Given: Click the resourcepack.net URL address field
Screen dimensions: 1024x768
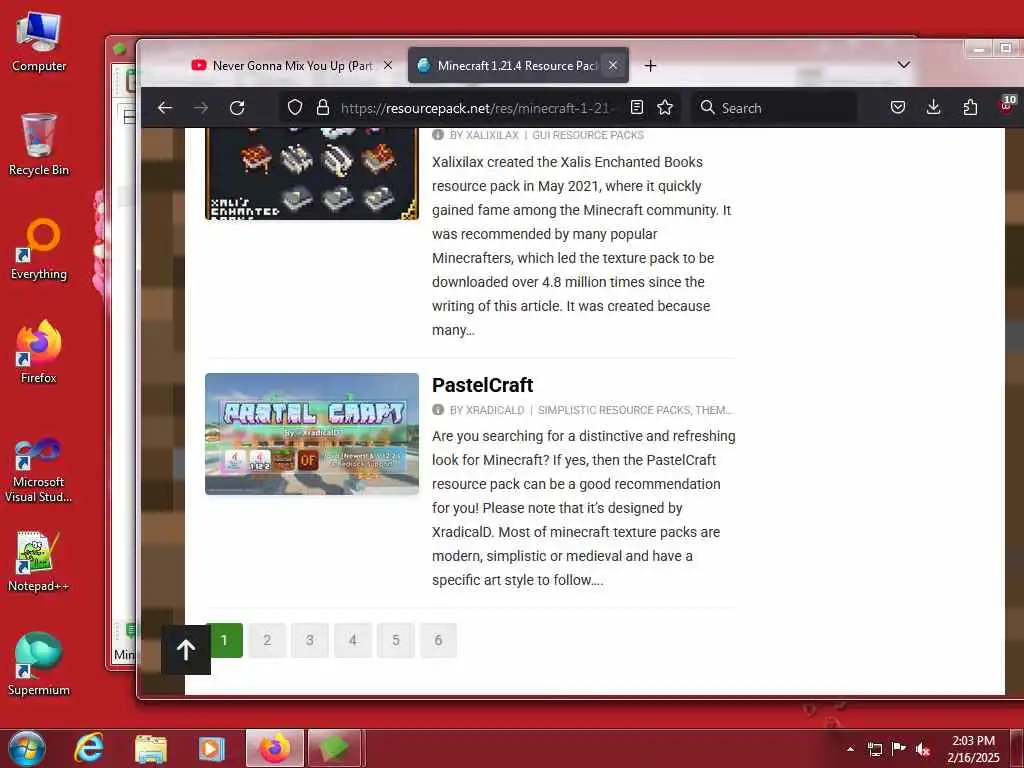Looking at the screenshot, I should pos(477,108).
